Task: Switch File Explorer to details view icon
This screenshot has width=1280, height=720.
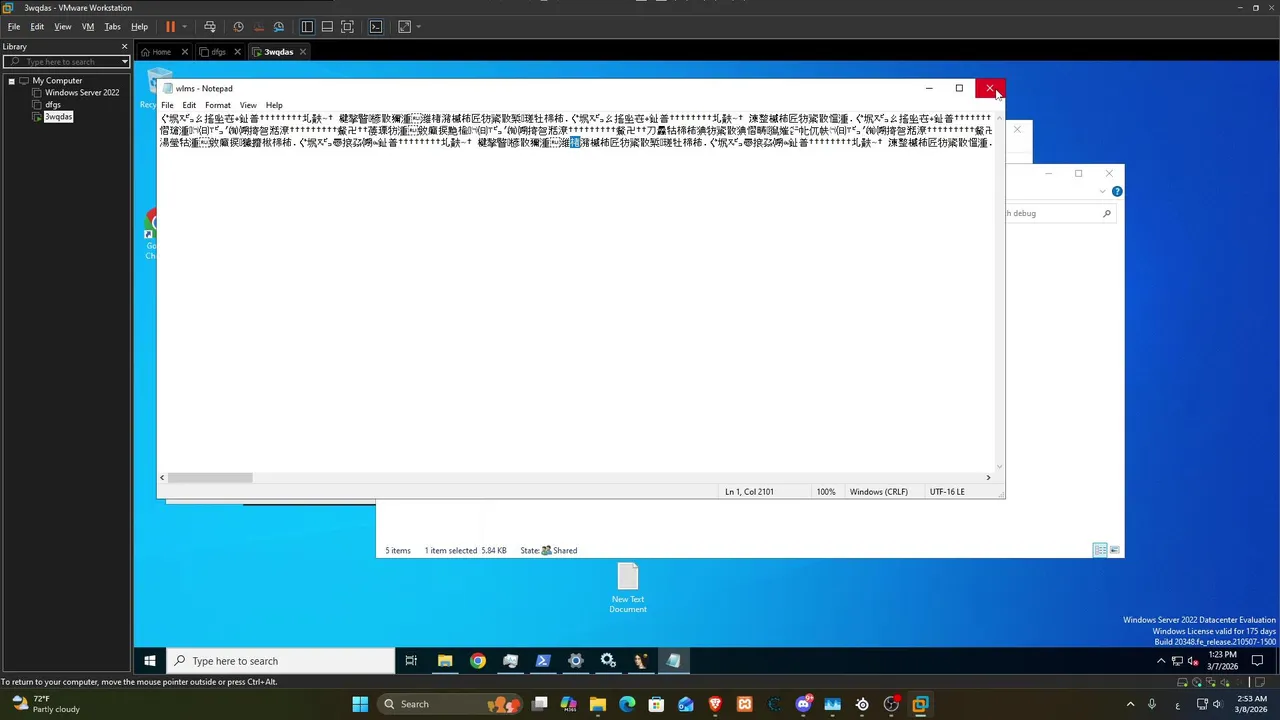Action: [1100, 550]
